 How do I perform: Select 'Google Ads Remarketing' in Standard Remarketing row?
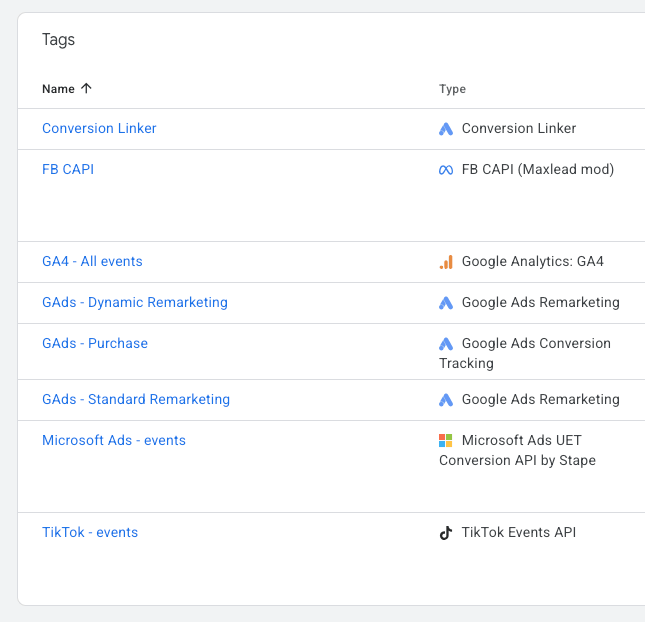click(x=541, y=399)
